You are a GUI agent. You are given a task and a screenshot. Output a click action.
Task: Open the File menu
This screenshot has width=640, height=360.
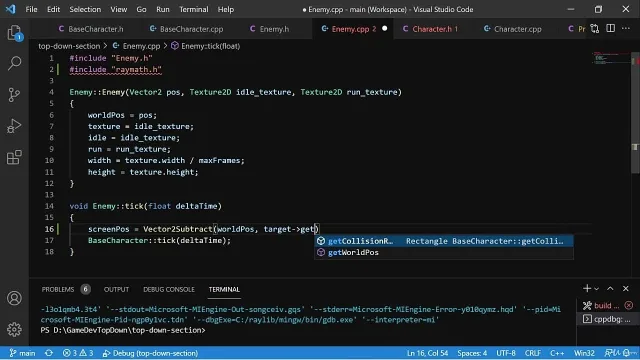pos(31,9)
